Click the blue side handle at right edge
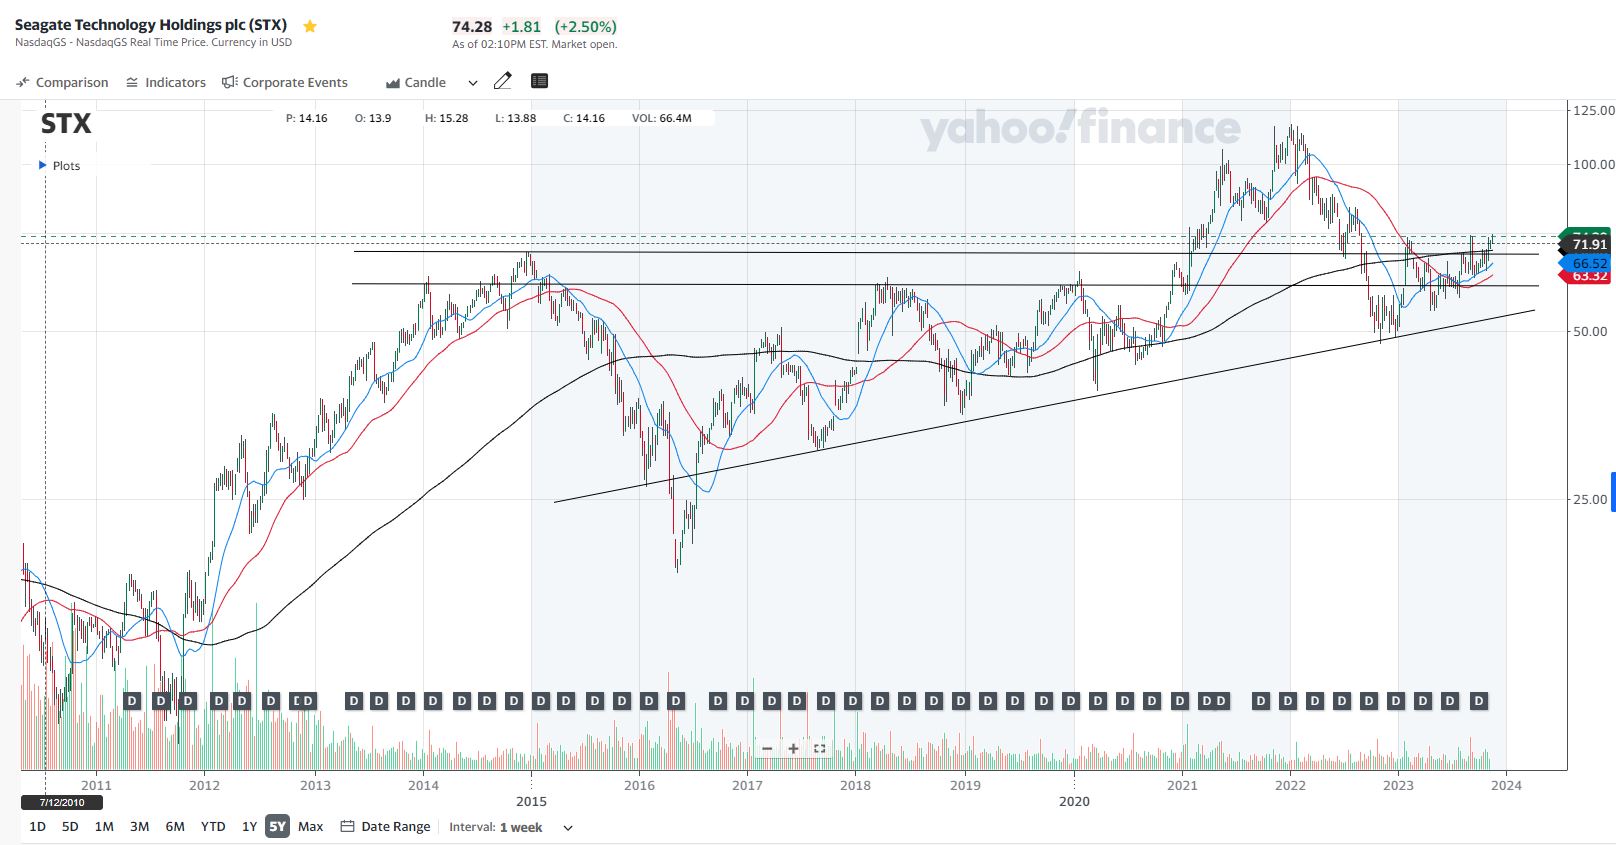The height and width of the screenshot is (845, 1616). (1612, 491)
